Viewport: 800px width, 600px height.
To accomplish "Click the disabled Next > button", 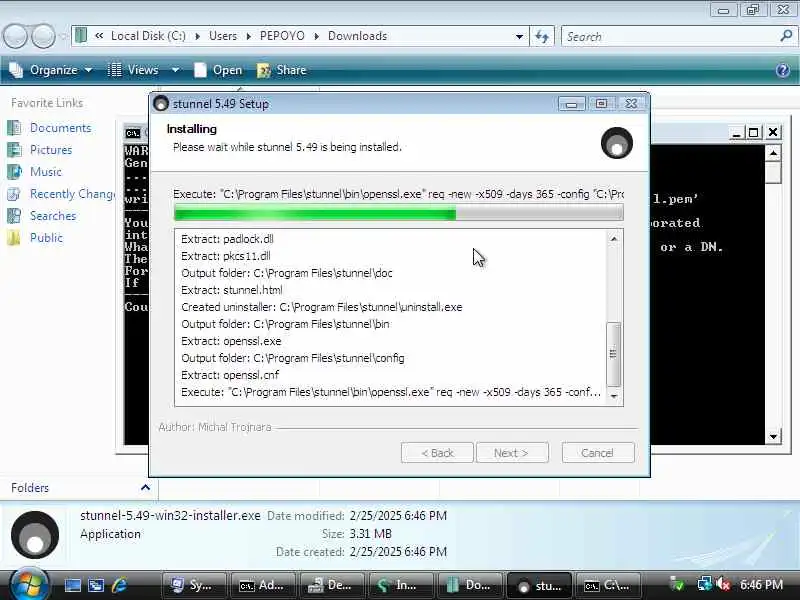I will [x=512, y=453].
